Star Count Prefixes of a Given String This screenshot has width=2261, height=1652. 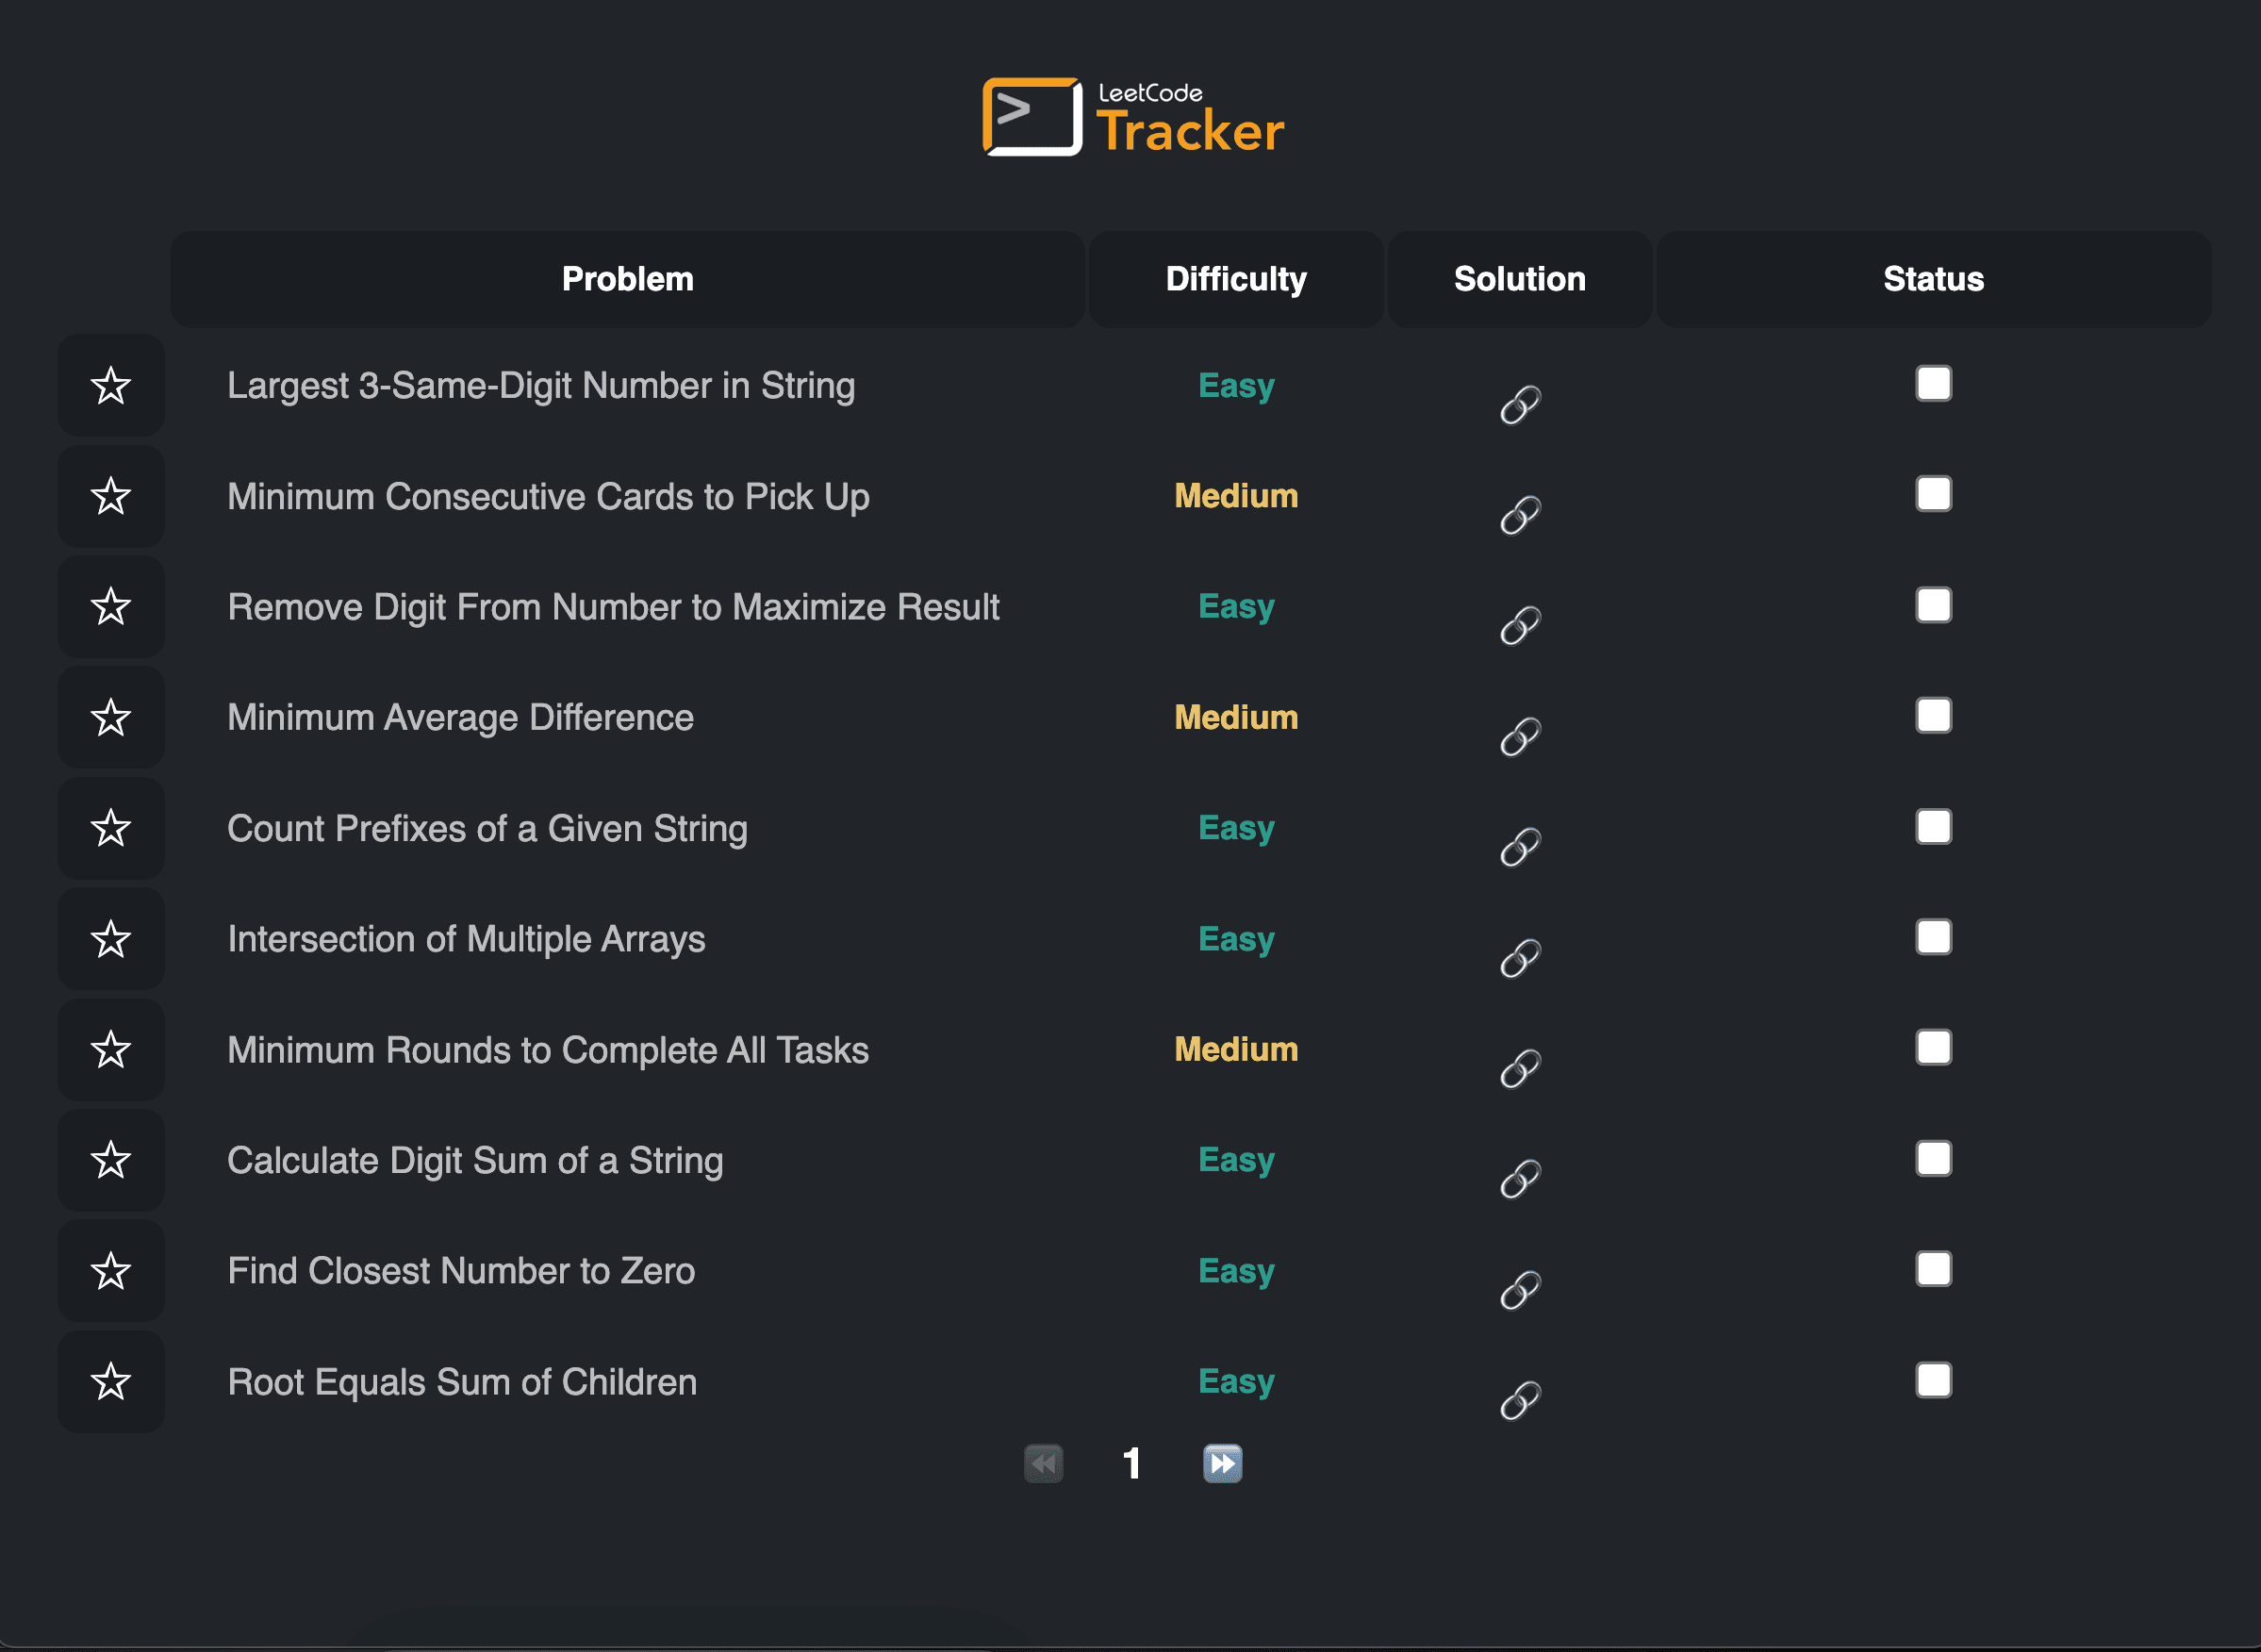(111, 828)
